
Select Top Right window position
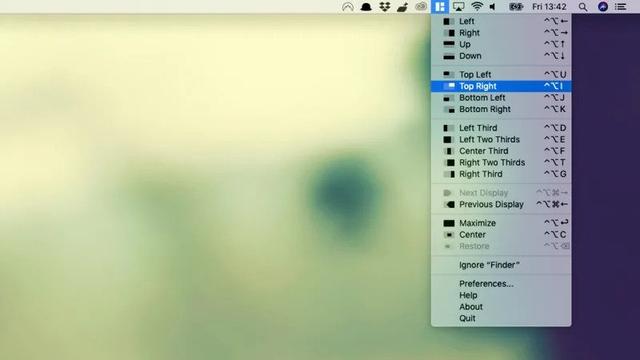501,86
